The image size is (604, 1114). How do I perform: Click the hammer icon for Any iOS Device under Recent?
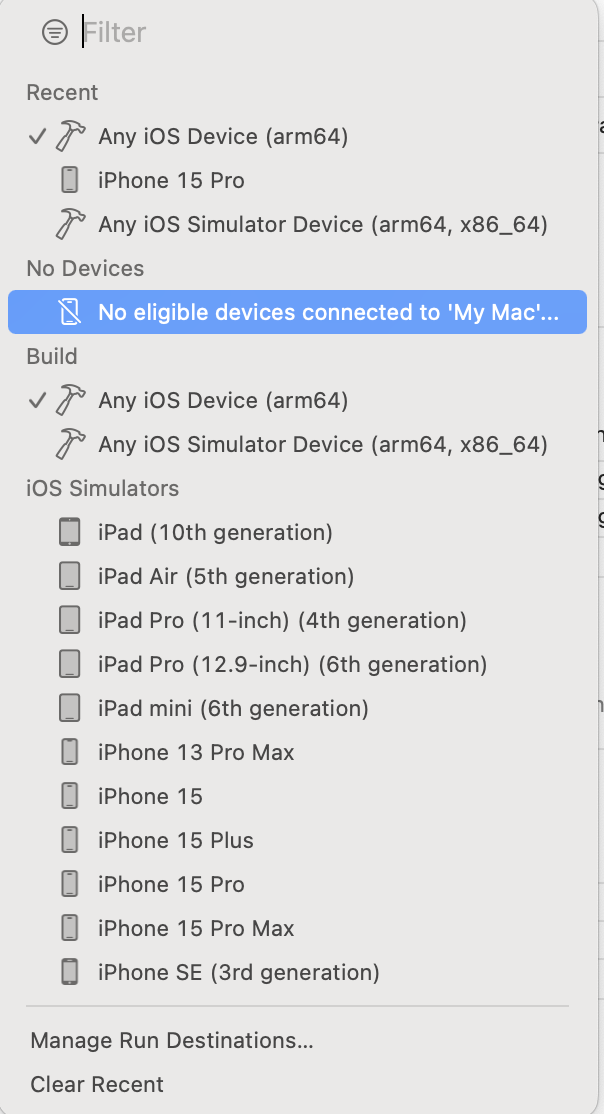70,136
